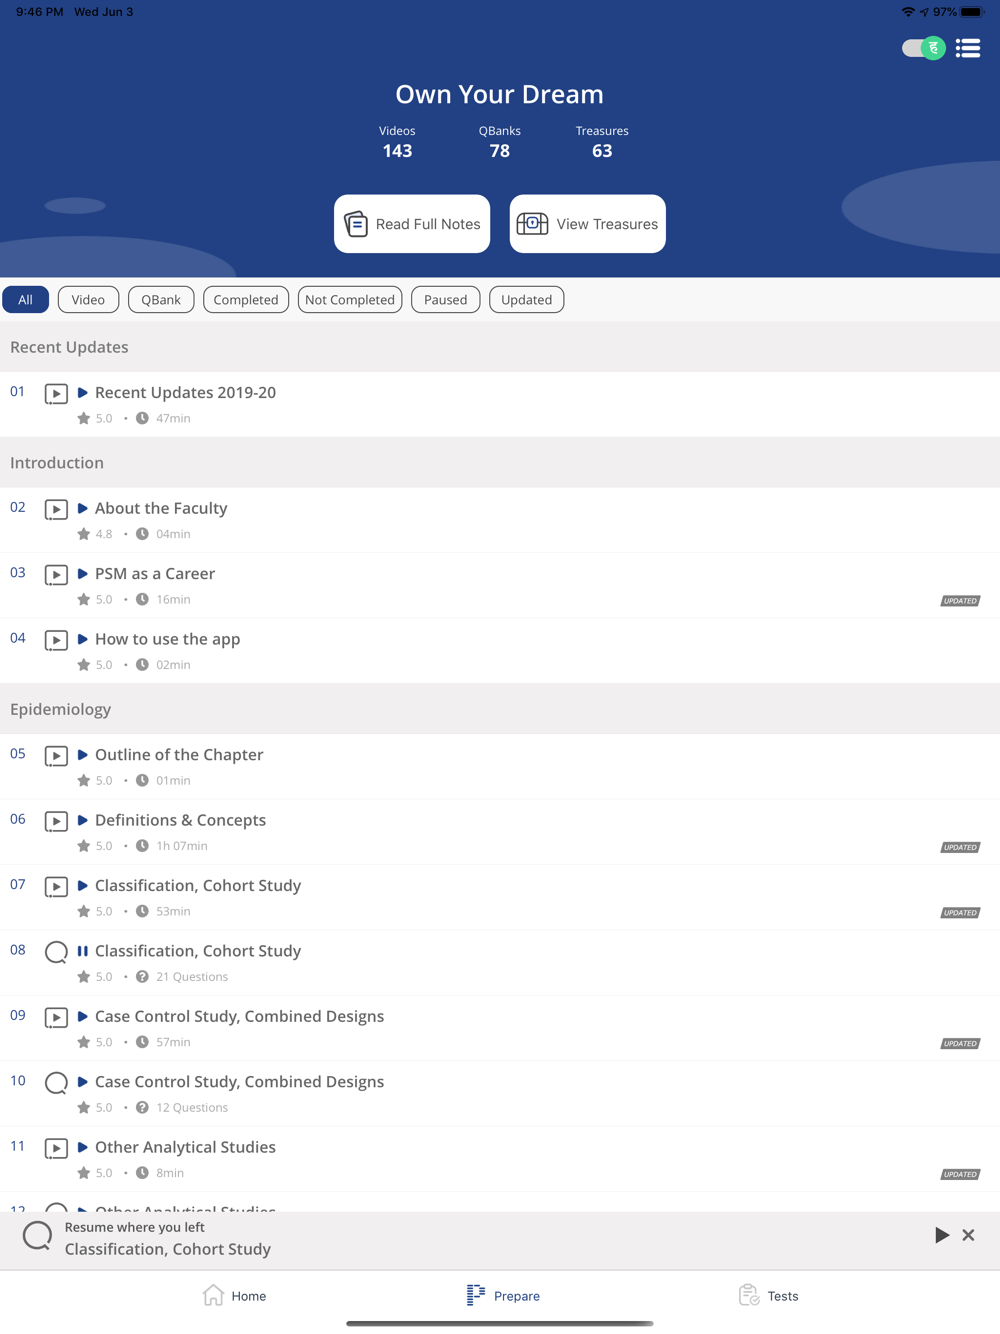Tap UPDATED badge on Definitions & Concepts
1000x1334 pixels.
coord(960,847)
